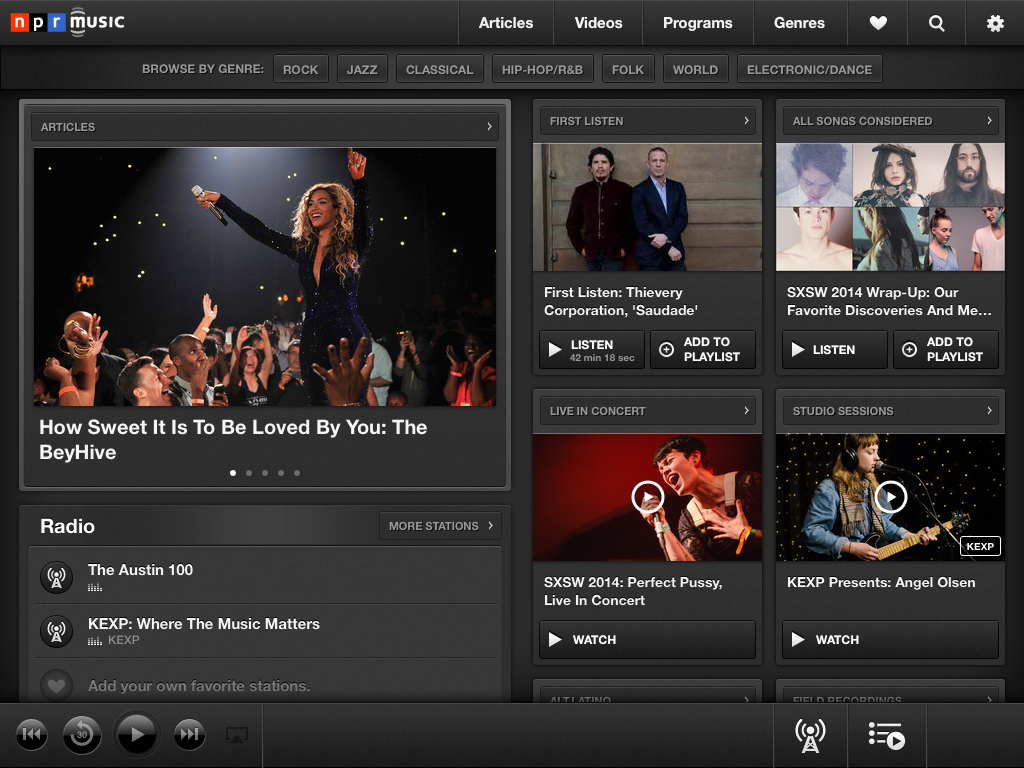Select The Austin 100 station
Viewport: 1024px width, 768px height.
pyautogui.click(x=265, y=576)
